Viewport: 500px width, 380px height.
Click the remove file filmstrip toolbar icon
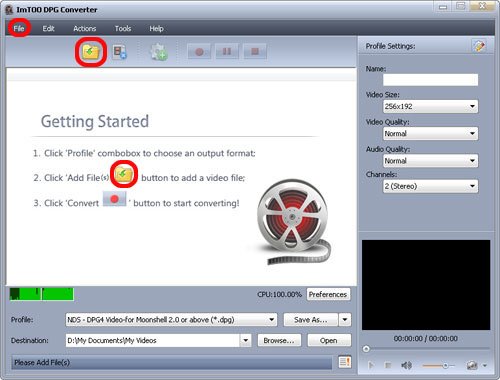click(120, 52)
